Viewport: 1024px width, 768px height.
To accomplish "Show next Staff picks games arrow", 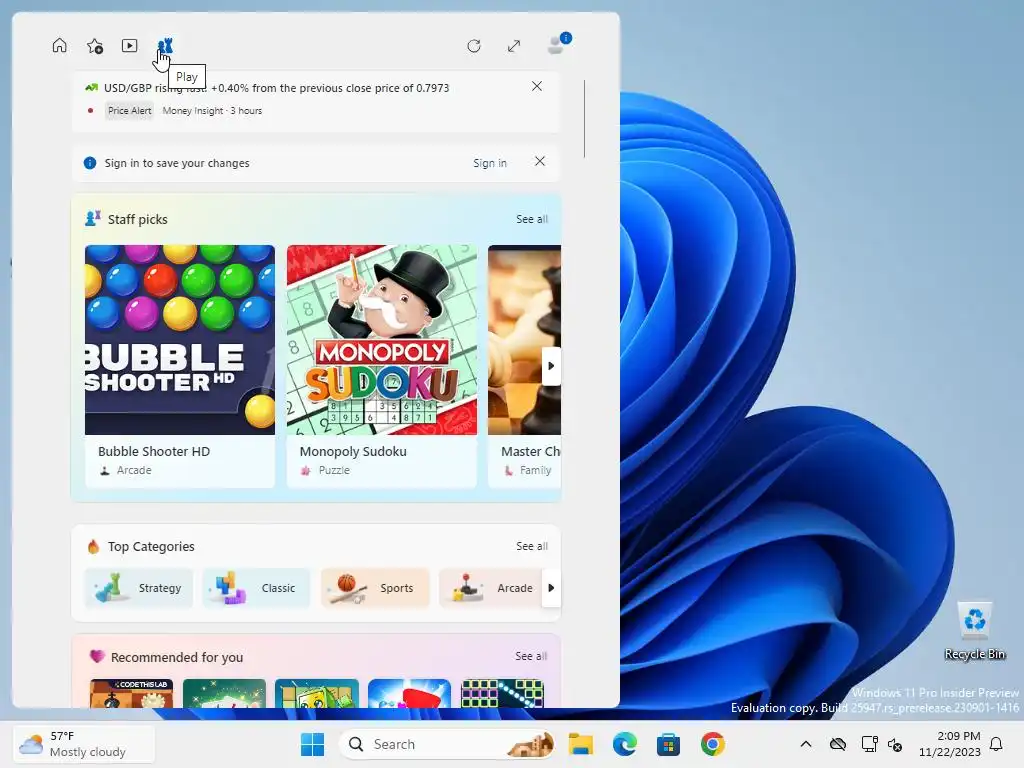I will coord(551,366).
